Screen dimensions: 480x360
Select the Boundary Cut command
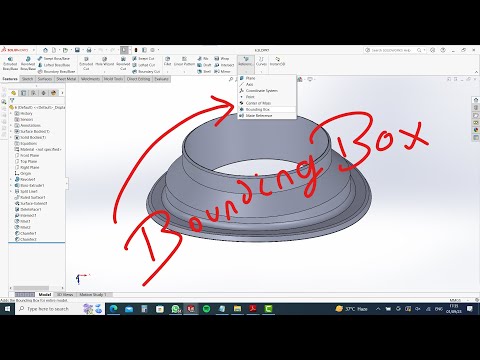click(x=146, y=71)
